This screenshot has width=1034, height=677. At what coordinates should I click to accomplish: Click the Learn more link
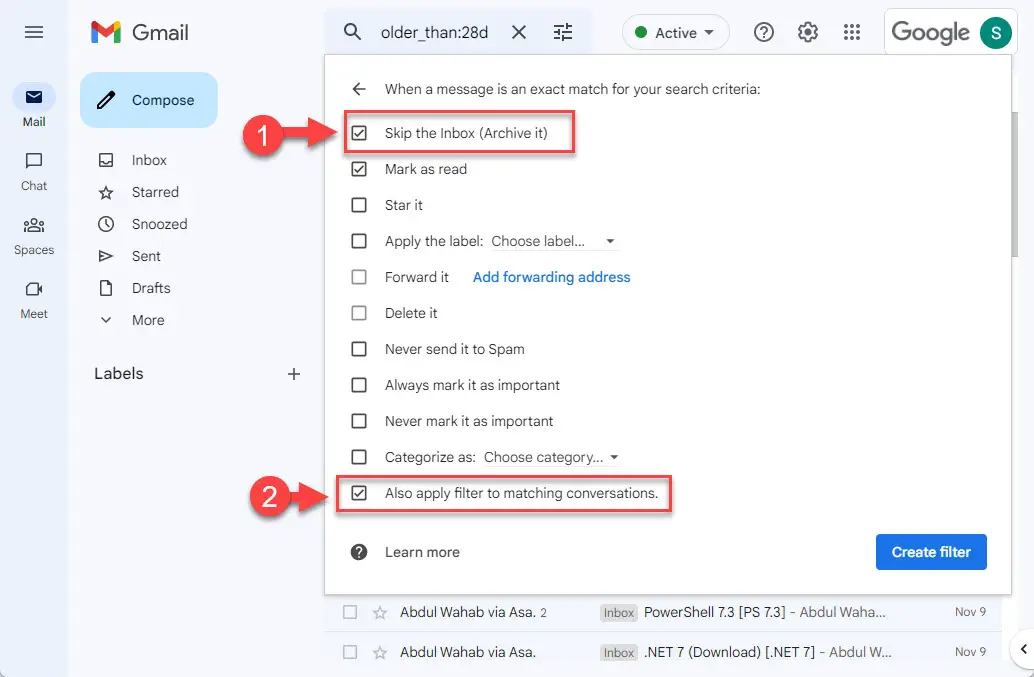click(422, 552)
